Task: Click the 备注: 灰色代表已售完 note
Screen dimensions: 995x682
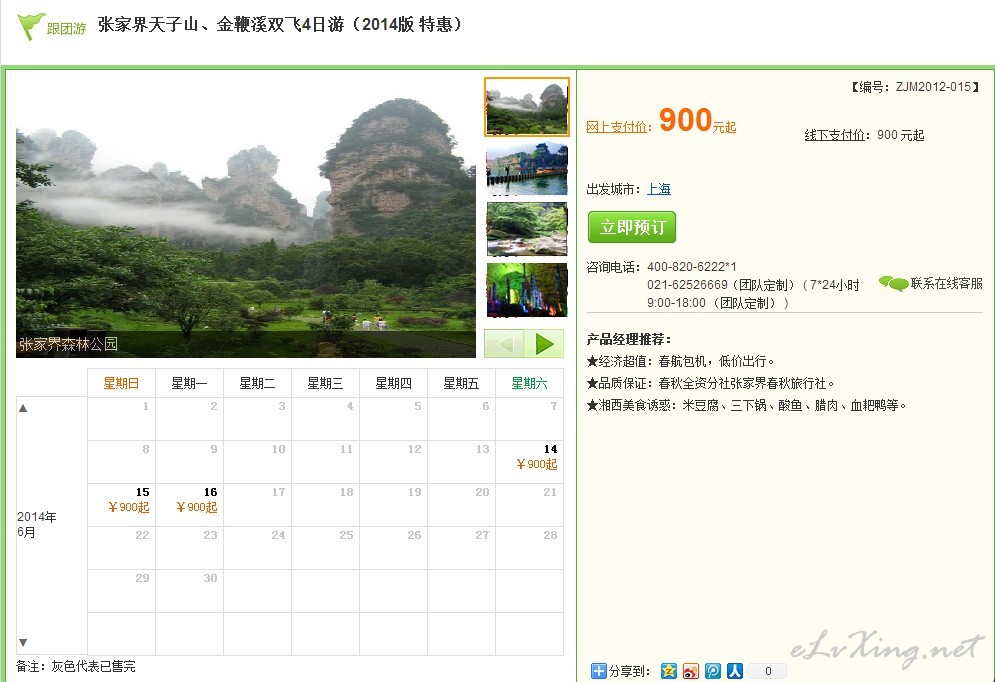Action: 76,666
